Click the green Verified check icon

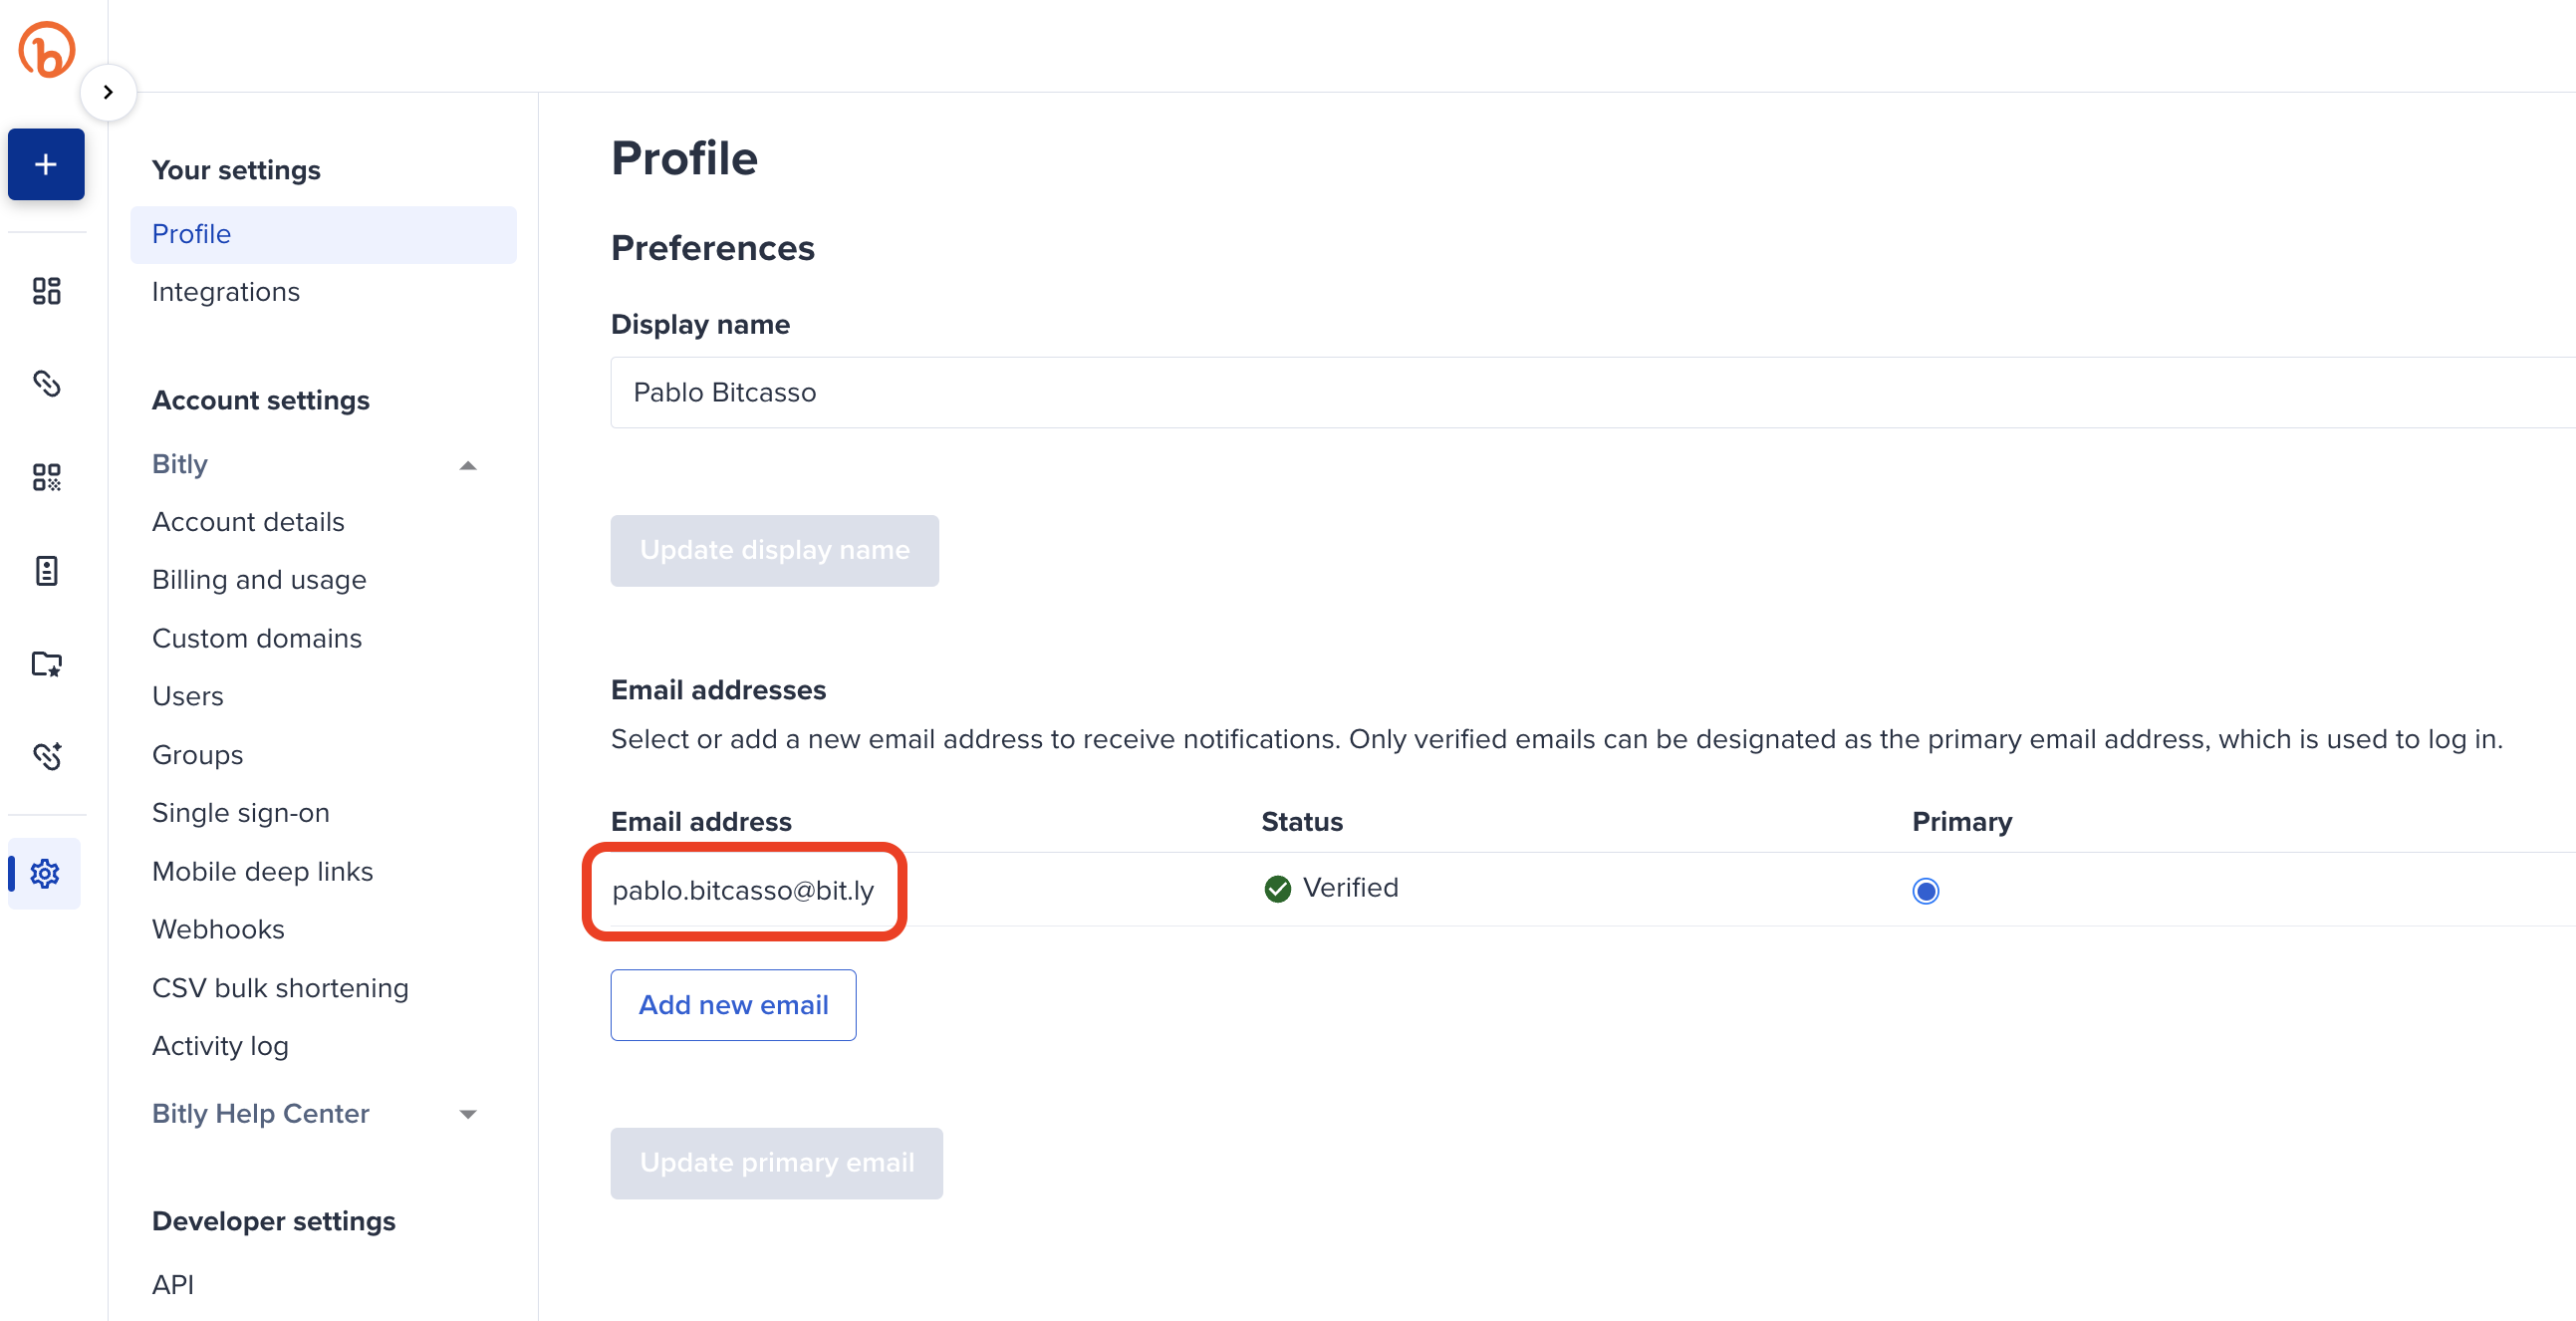tap(1277, 888)
